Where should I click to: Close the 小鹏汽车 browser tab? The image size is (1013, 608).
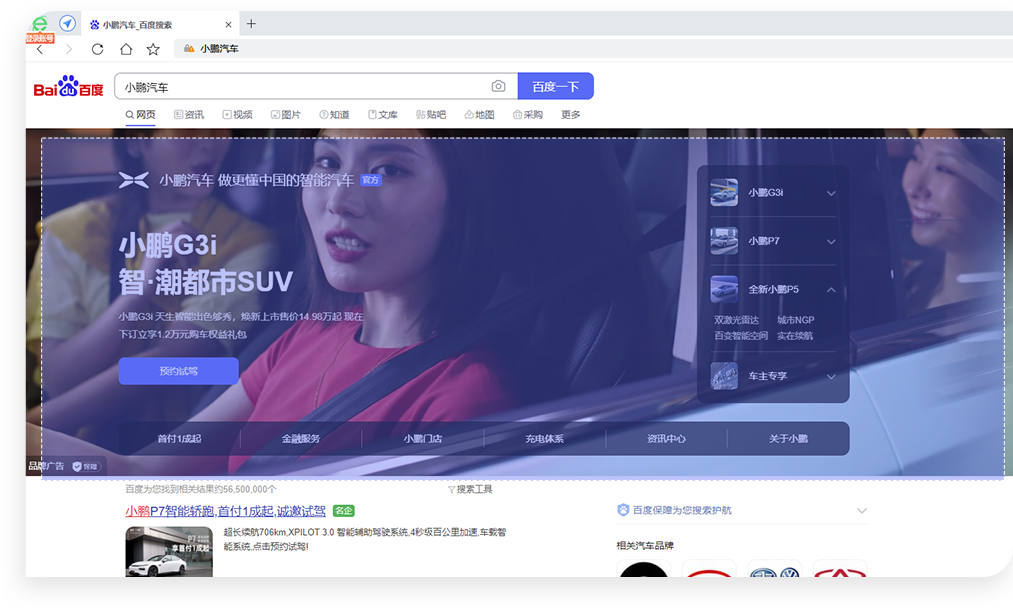(228, 24)
